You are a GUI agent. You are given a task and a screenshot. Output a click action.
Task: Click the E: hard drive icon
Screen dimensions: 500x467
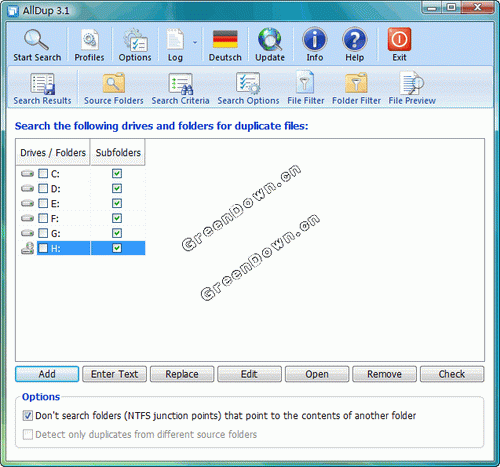coord(27,203)
